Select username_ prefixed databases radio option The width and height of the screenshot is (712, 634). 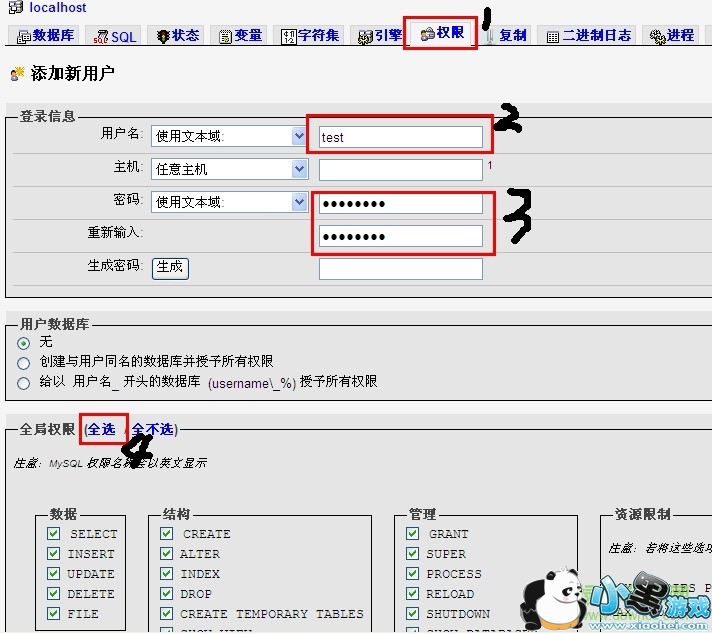point(23,383)
